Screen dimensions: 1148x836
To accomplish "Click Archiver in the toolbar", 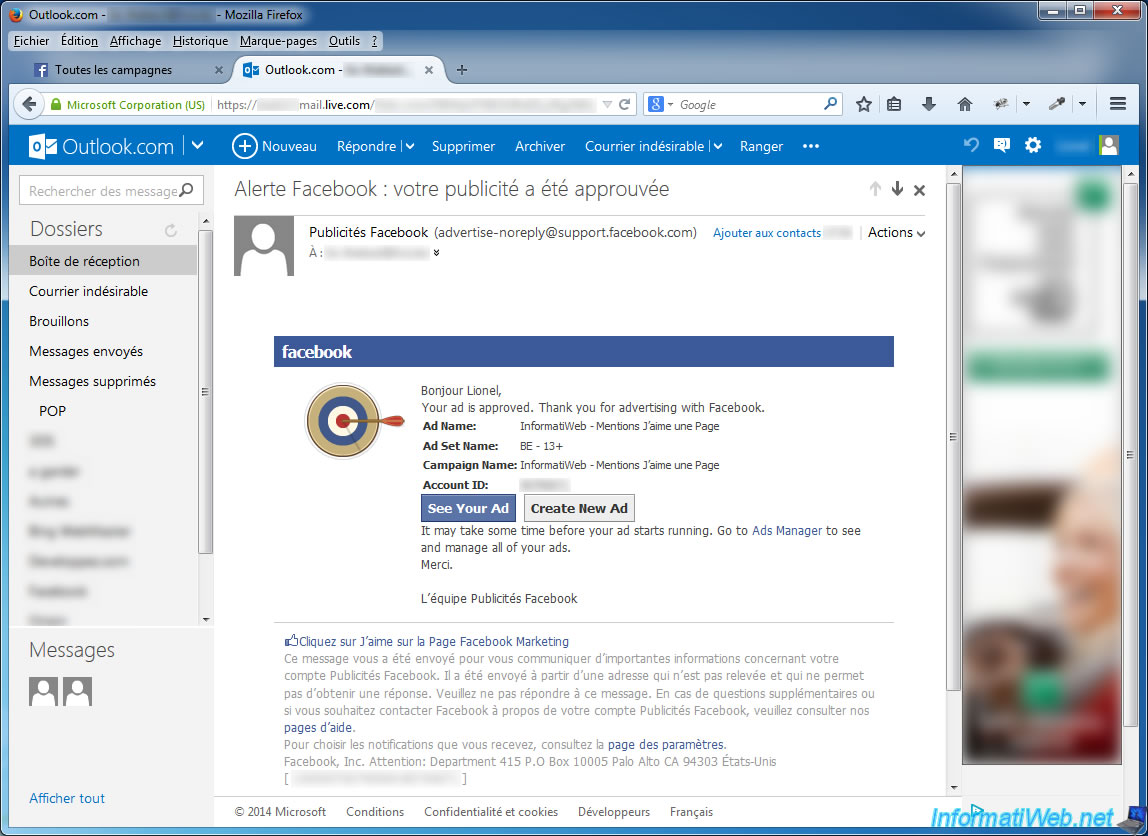I will point(540,146).
